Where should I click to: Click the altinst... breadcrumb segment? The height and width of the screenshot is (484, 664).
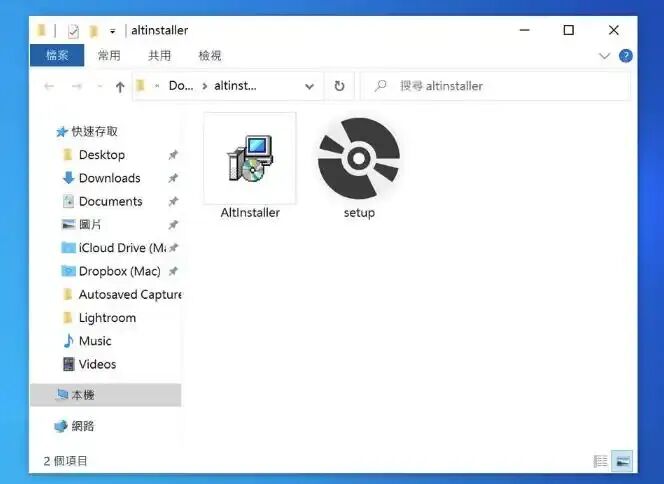pyautogui.click(x=235, y=86)
